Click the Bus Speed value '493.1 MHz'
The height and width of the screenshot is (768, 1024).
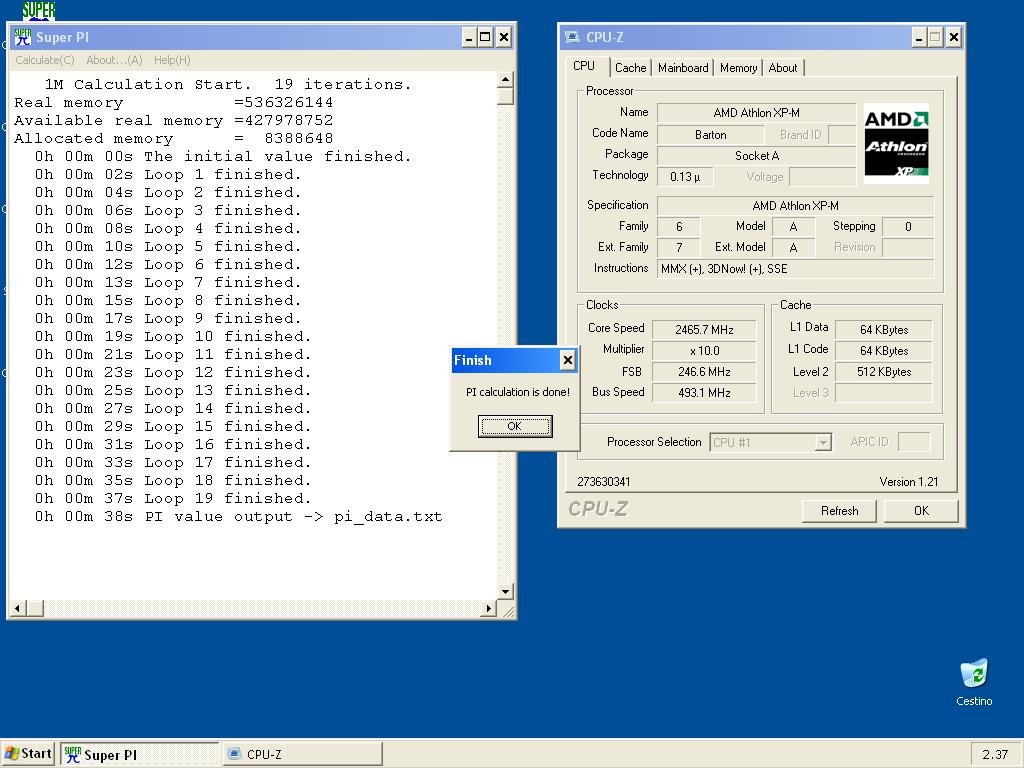(x=704, y=392)
